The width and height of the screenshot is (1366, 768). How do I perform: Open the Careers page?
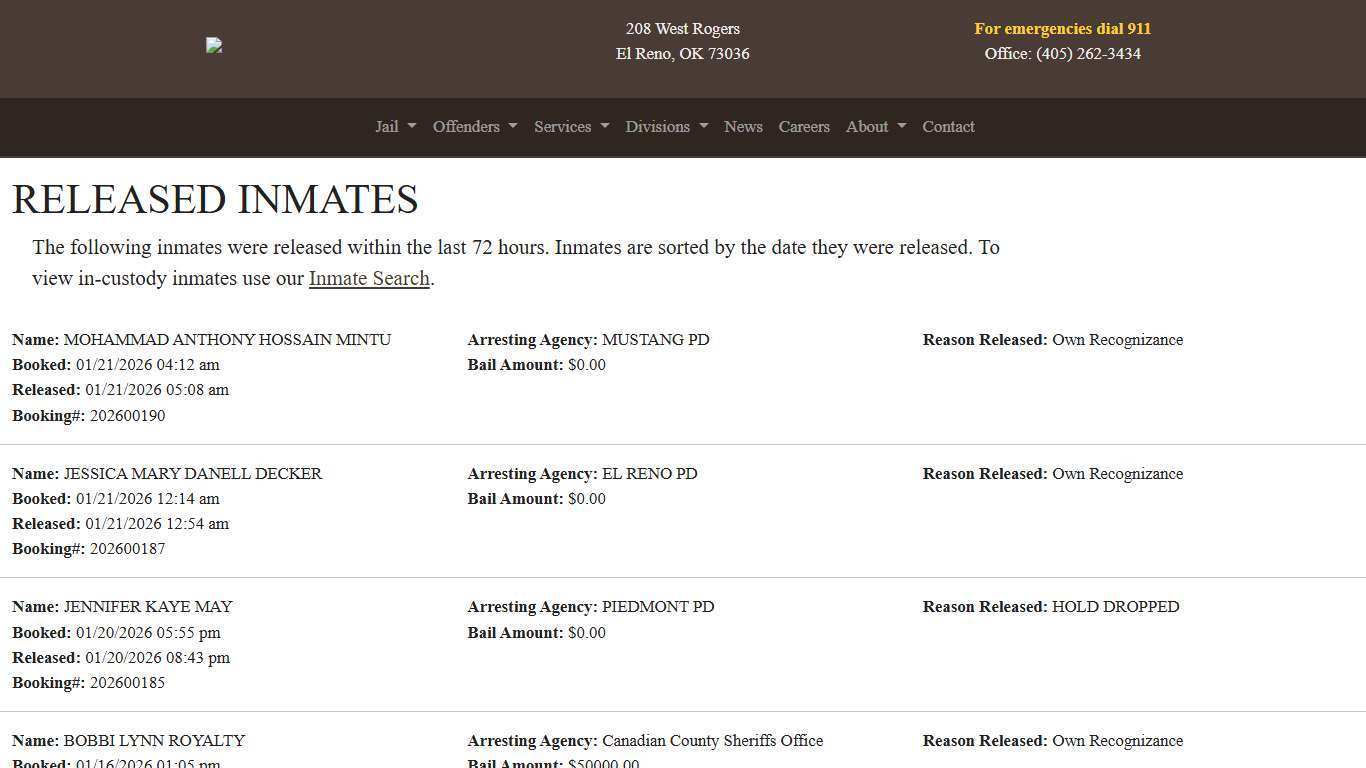(x=804, y=127)
